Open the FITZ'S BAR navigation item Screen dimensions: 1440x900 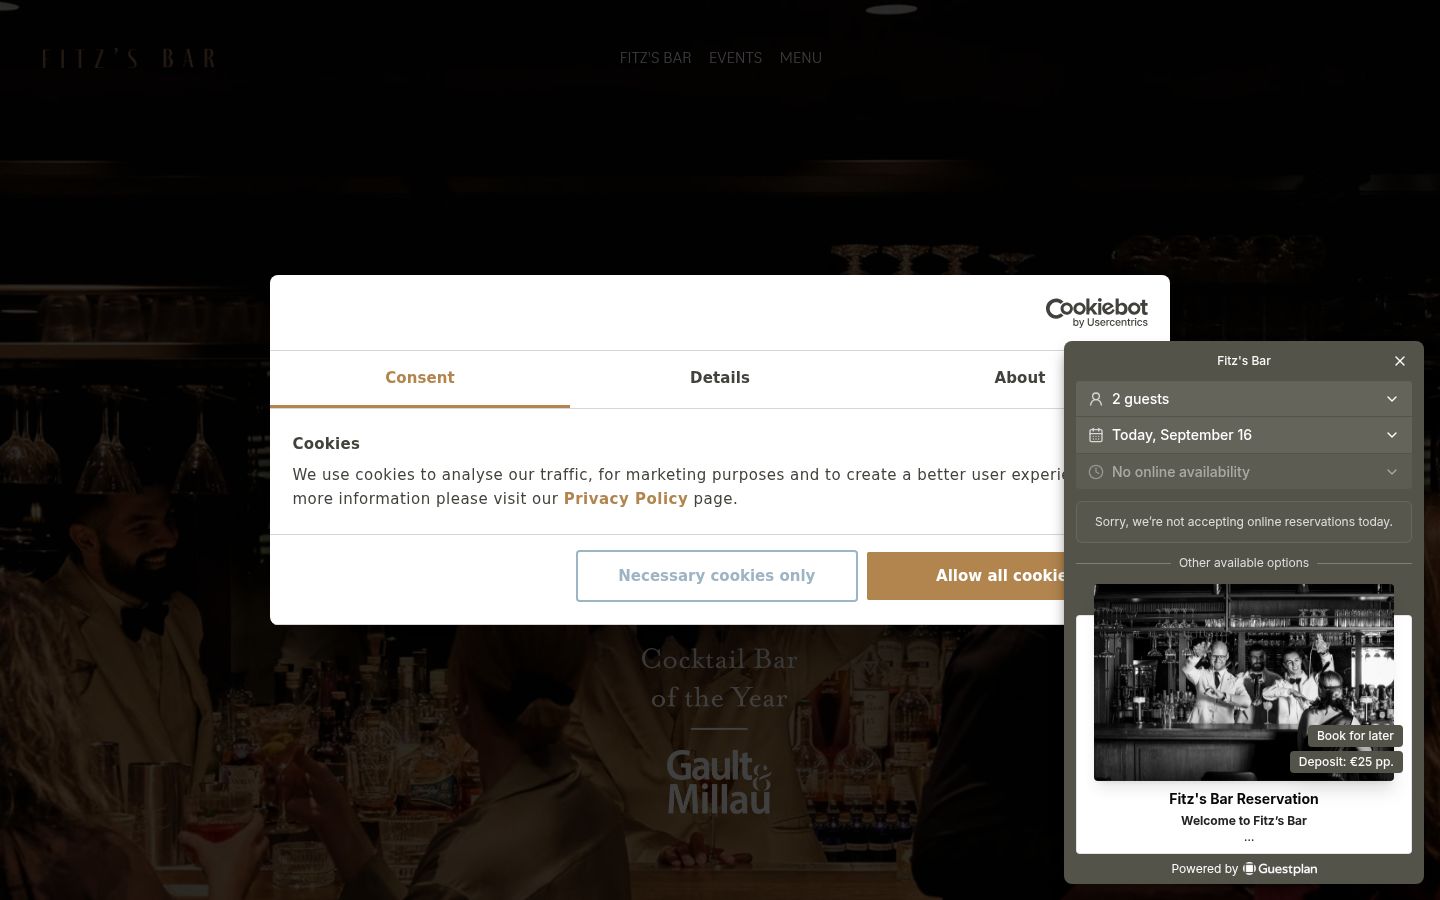(x=656, y=58)
